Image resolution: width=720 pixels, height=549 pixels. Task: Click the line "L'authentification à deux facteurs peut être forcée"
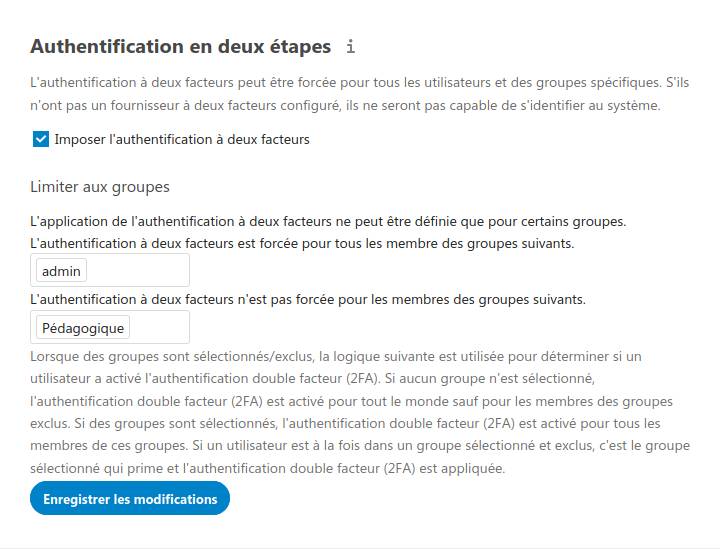point(360,83)
